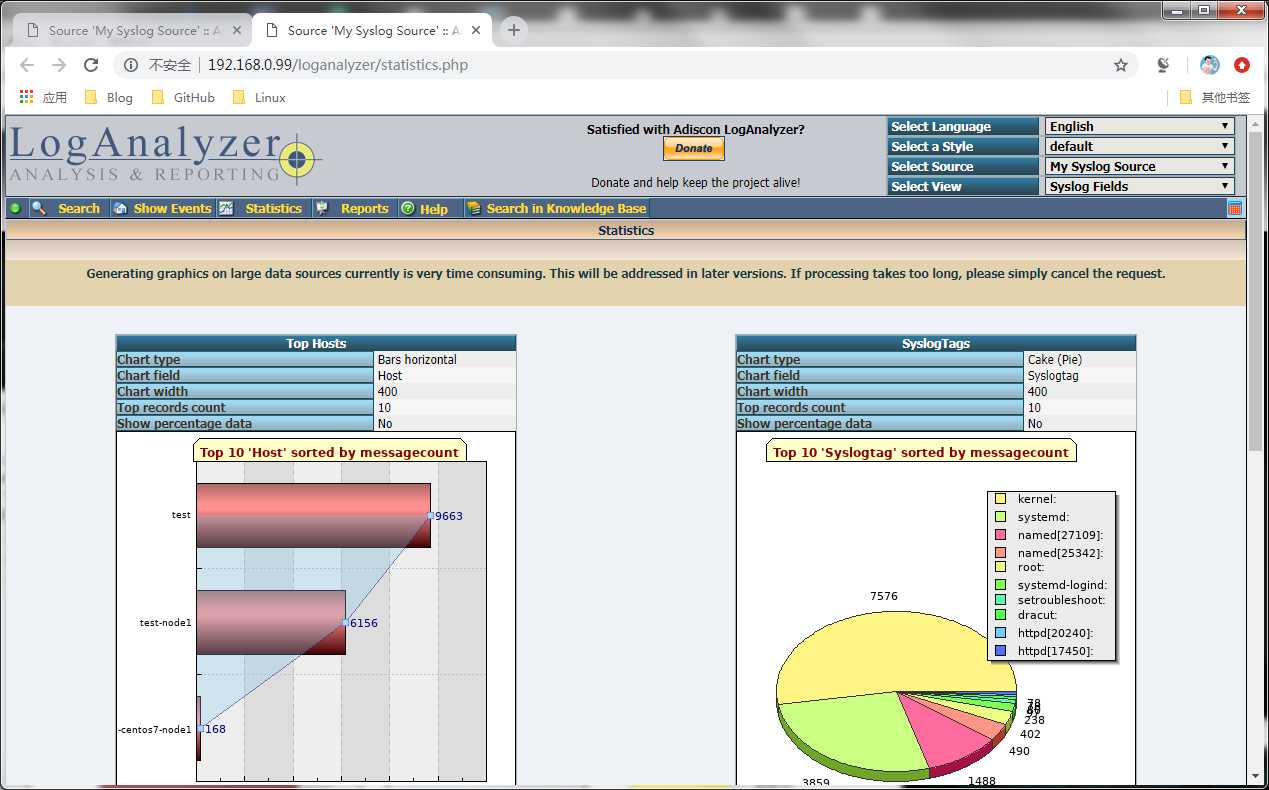Bookmark this page with the star icon
The image size is (1269, 790).
(x=1121, y=65)
